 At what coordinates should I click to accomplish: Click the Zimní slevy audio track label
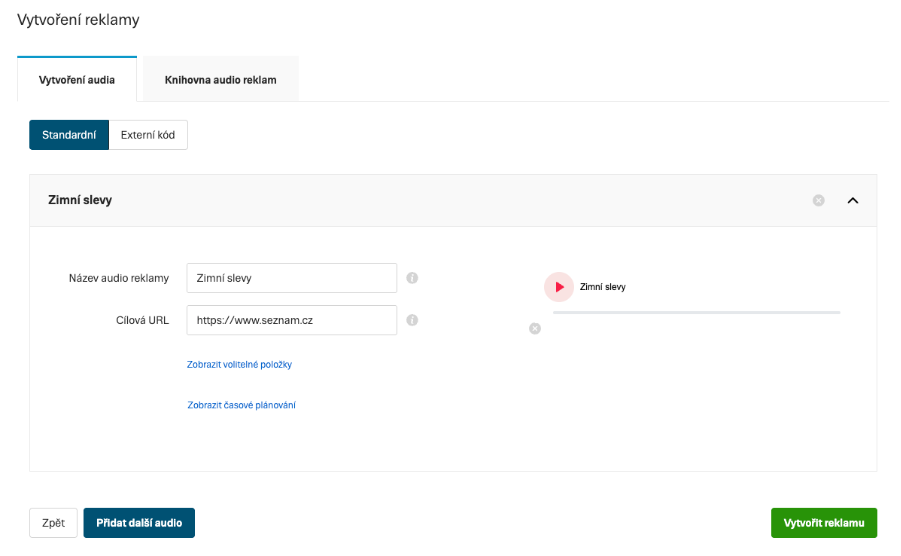(603, 287)
